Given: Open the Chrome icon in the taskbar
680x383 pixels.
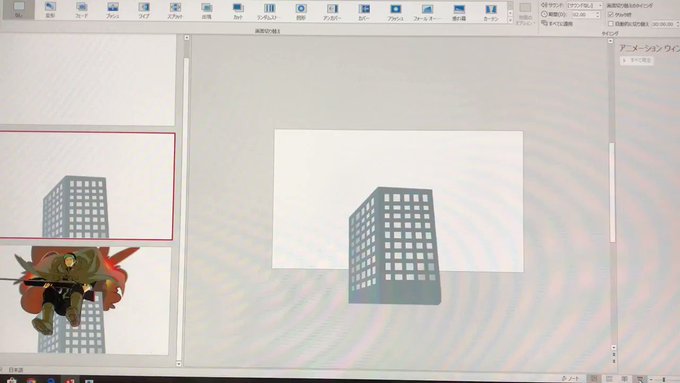Looking at the screenshot, I should [x=31, y=380].
